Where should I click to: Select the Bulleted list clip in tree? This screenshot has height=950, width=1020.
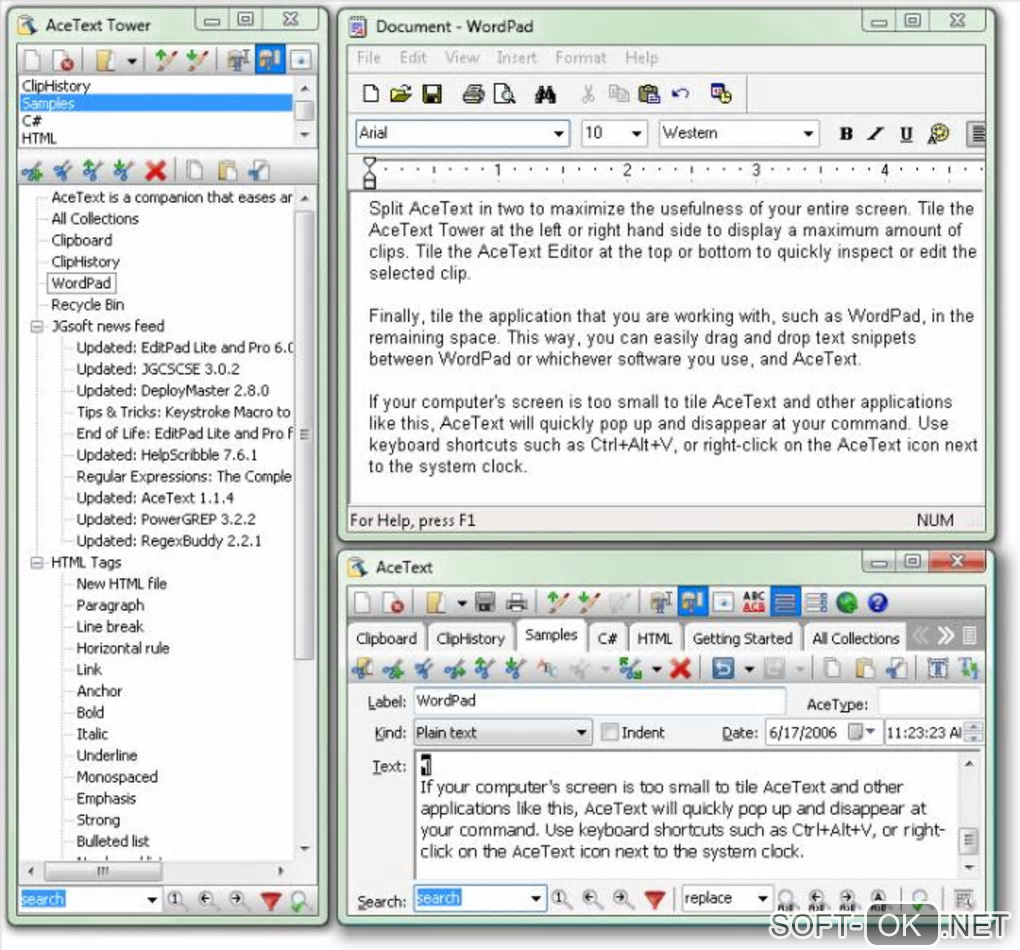(x=113, y=841)
